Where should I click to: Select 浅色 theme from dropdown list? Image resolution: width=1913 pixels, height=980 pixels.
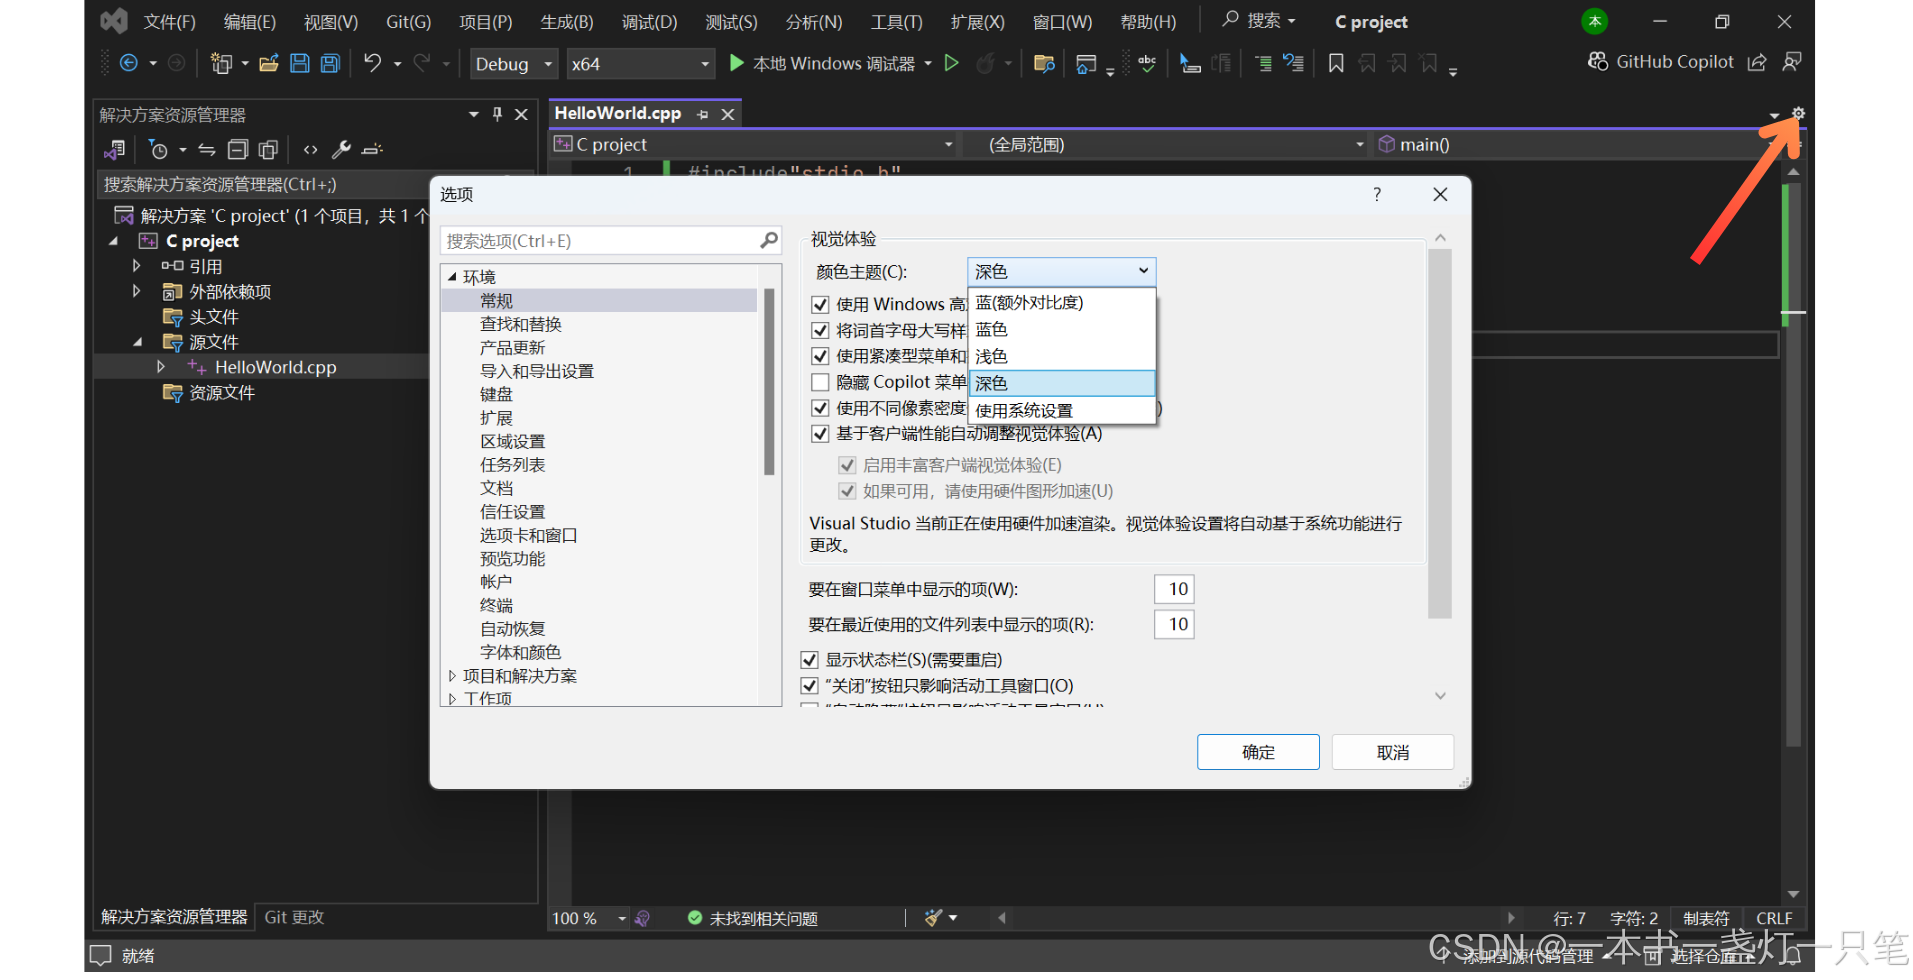pyautogui.click(x=1062, y=356)
